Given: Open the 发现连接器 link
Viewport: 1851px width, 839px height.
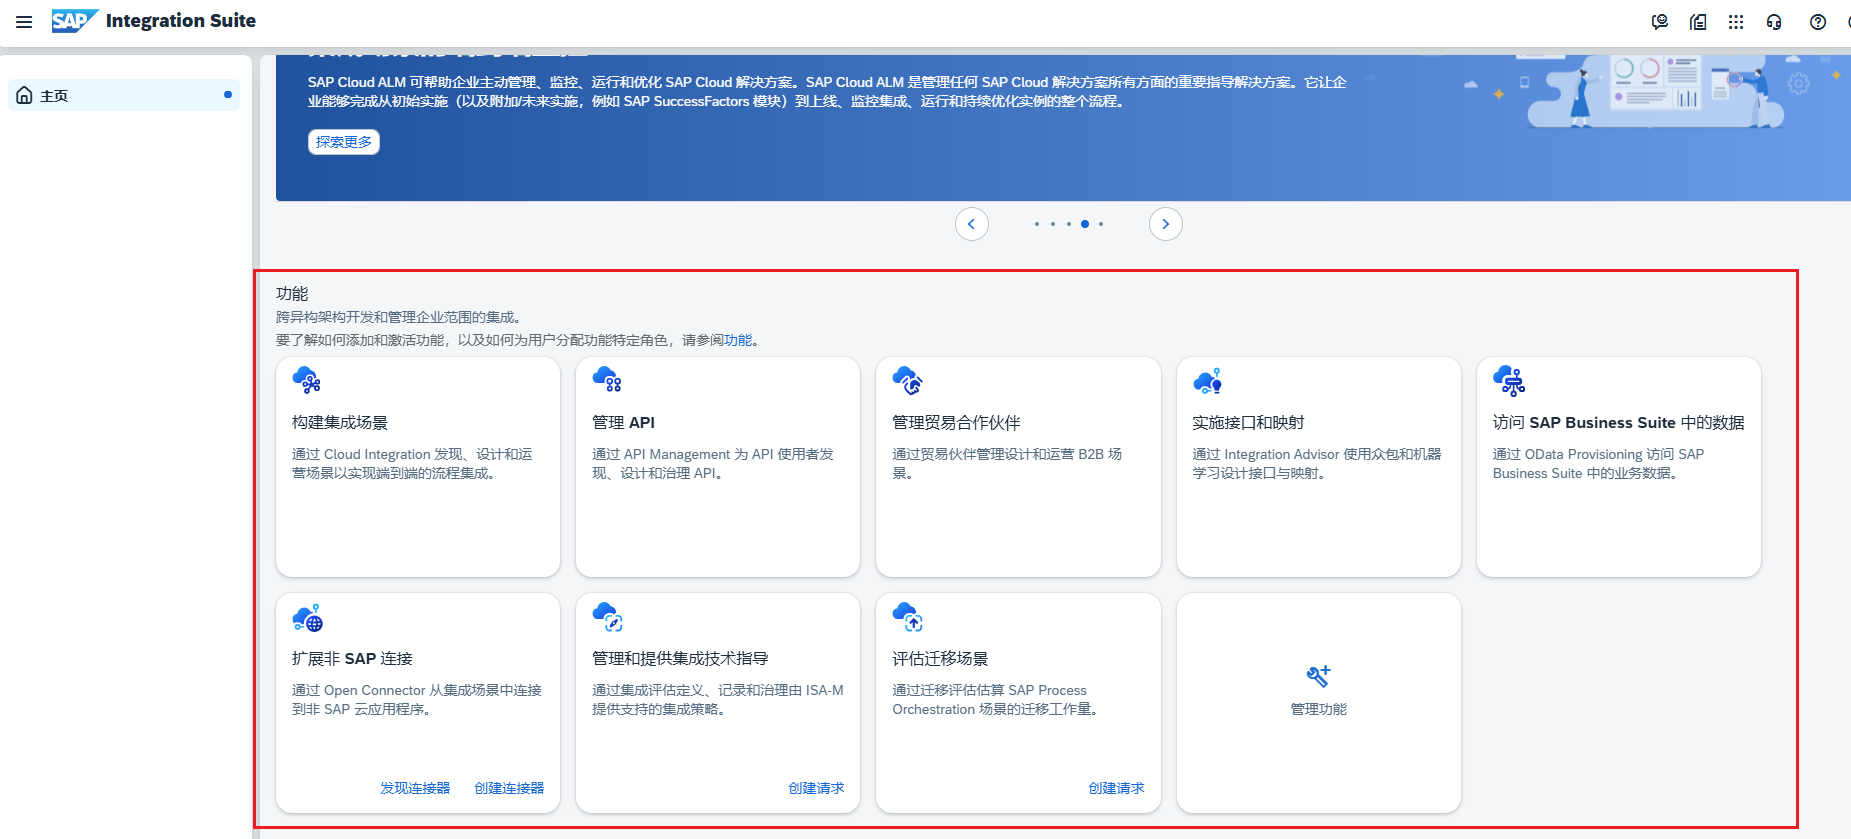Looking at the screenshot, I should point(415,788).
